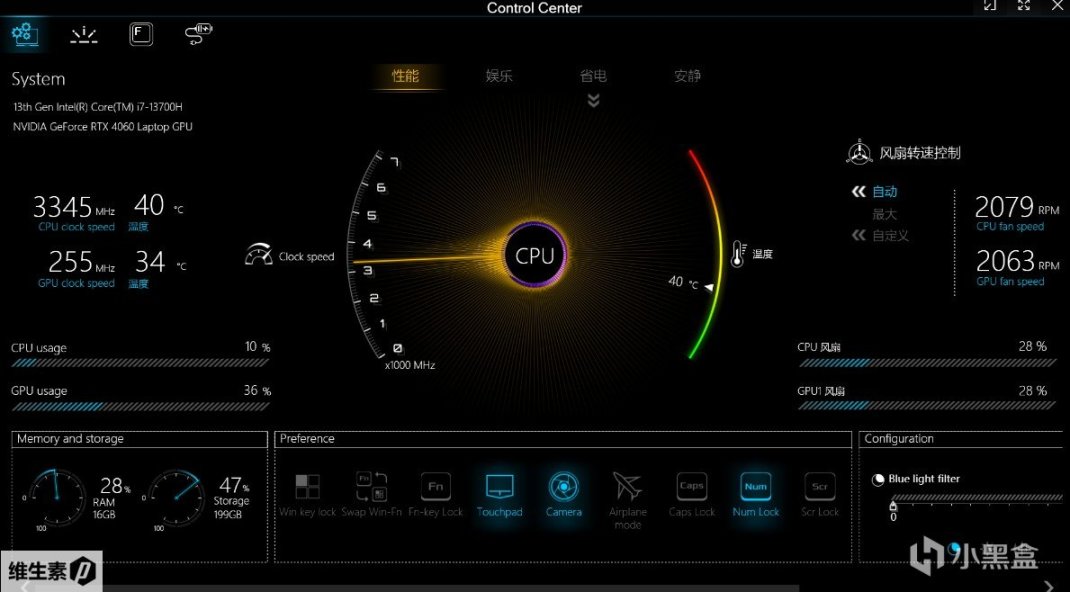Select the 娱乐 entertainment mode
The width and height of the screenshot is (1070, 592).
coord(499,76)
